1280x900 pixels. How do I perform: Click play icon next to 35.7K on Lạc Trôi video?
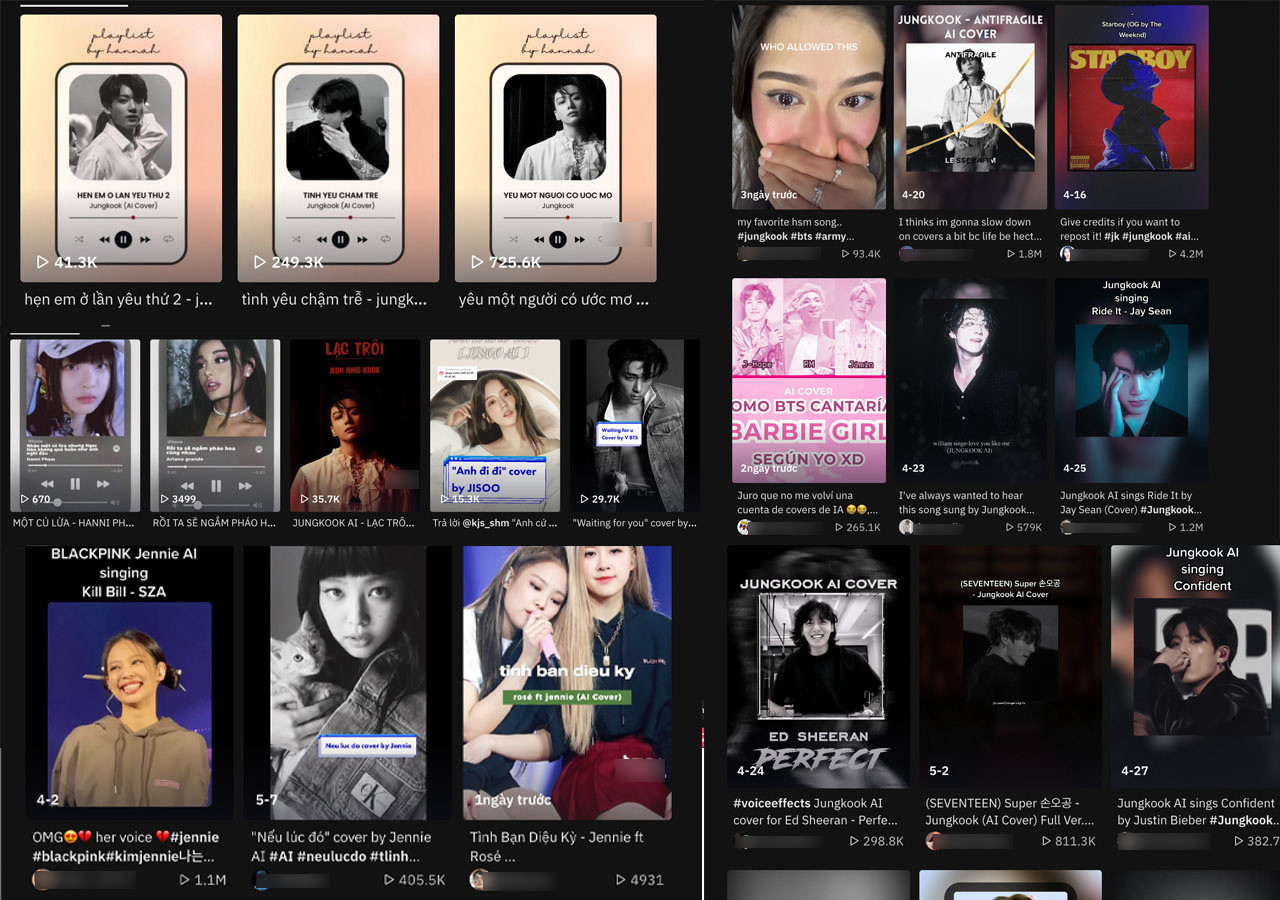(303, 499)
